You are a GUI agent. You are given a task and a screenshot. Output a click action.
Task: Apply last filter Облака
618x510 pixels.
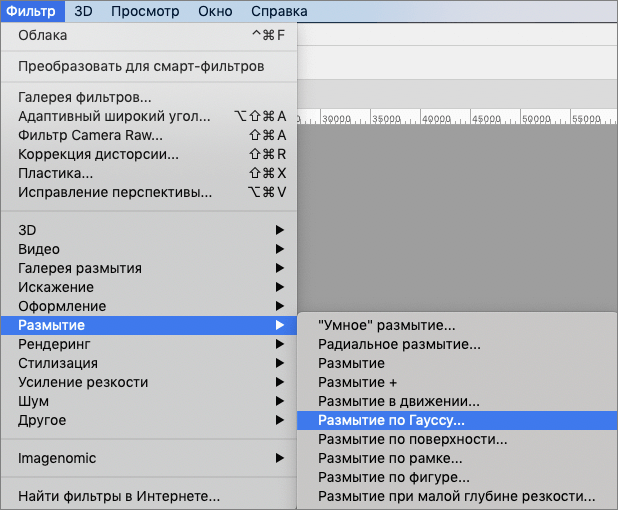click(x=149, y=35)
